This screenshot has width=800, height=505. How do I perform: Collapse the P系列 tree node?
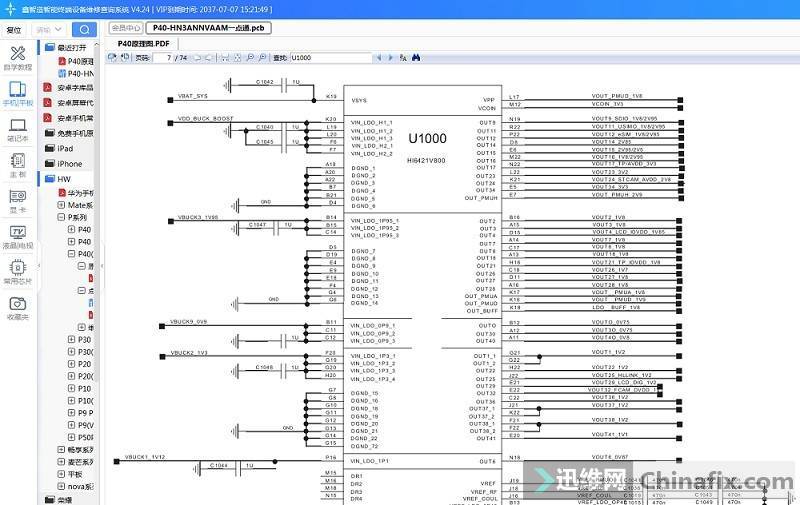[x=61, y=217]
